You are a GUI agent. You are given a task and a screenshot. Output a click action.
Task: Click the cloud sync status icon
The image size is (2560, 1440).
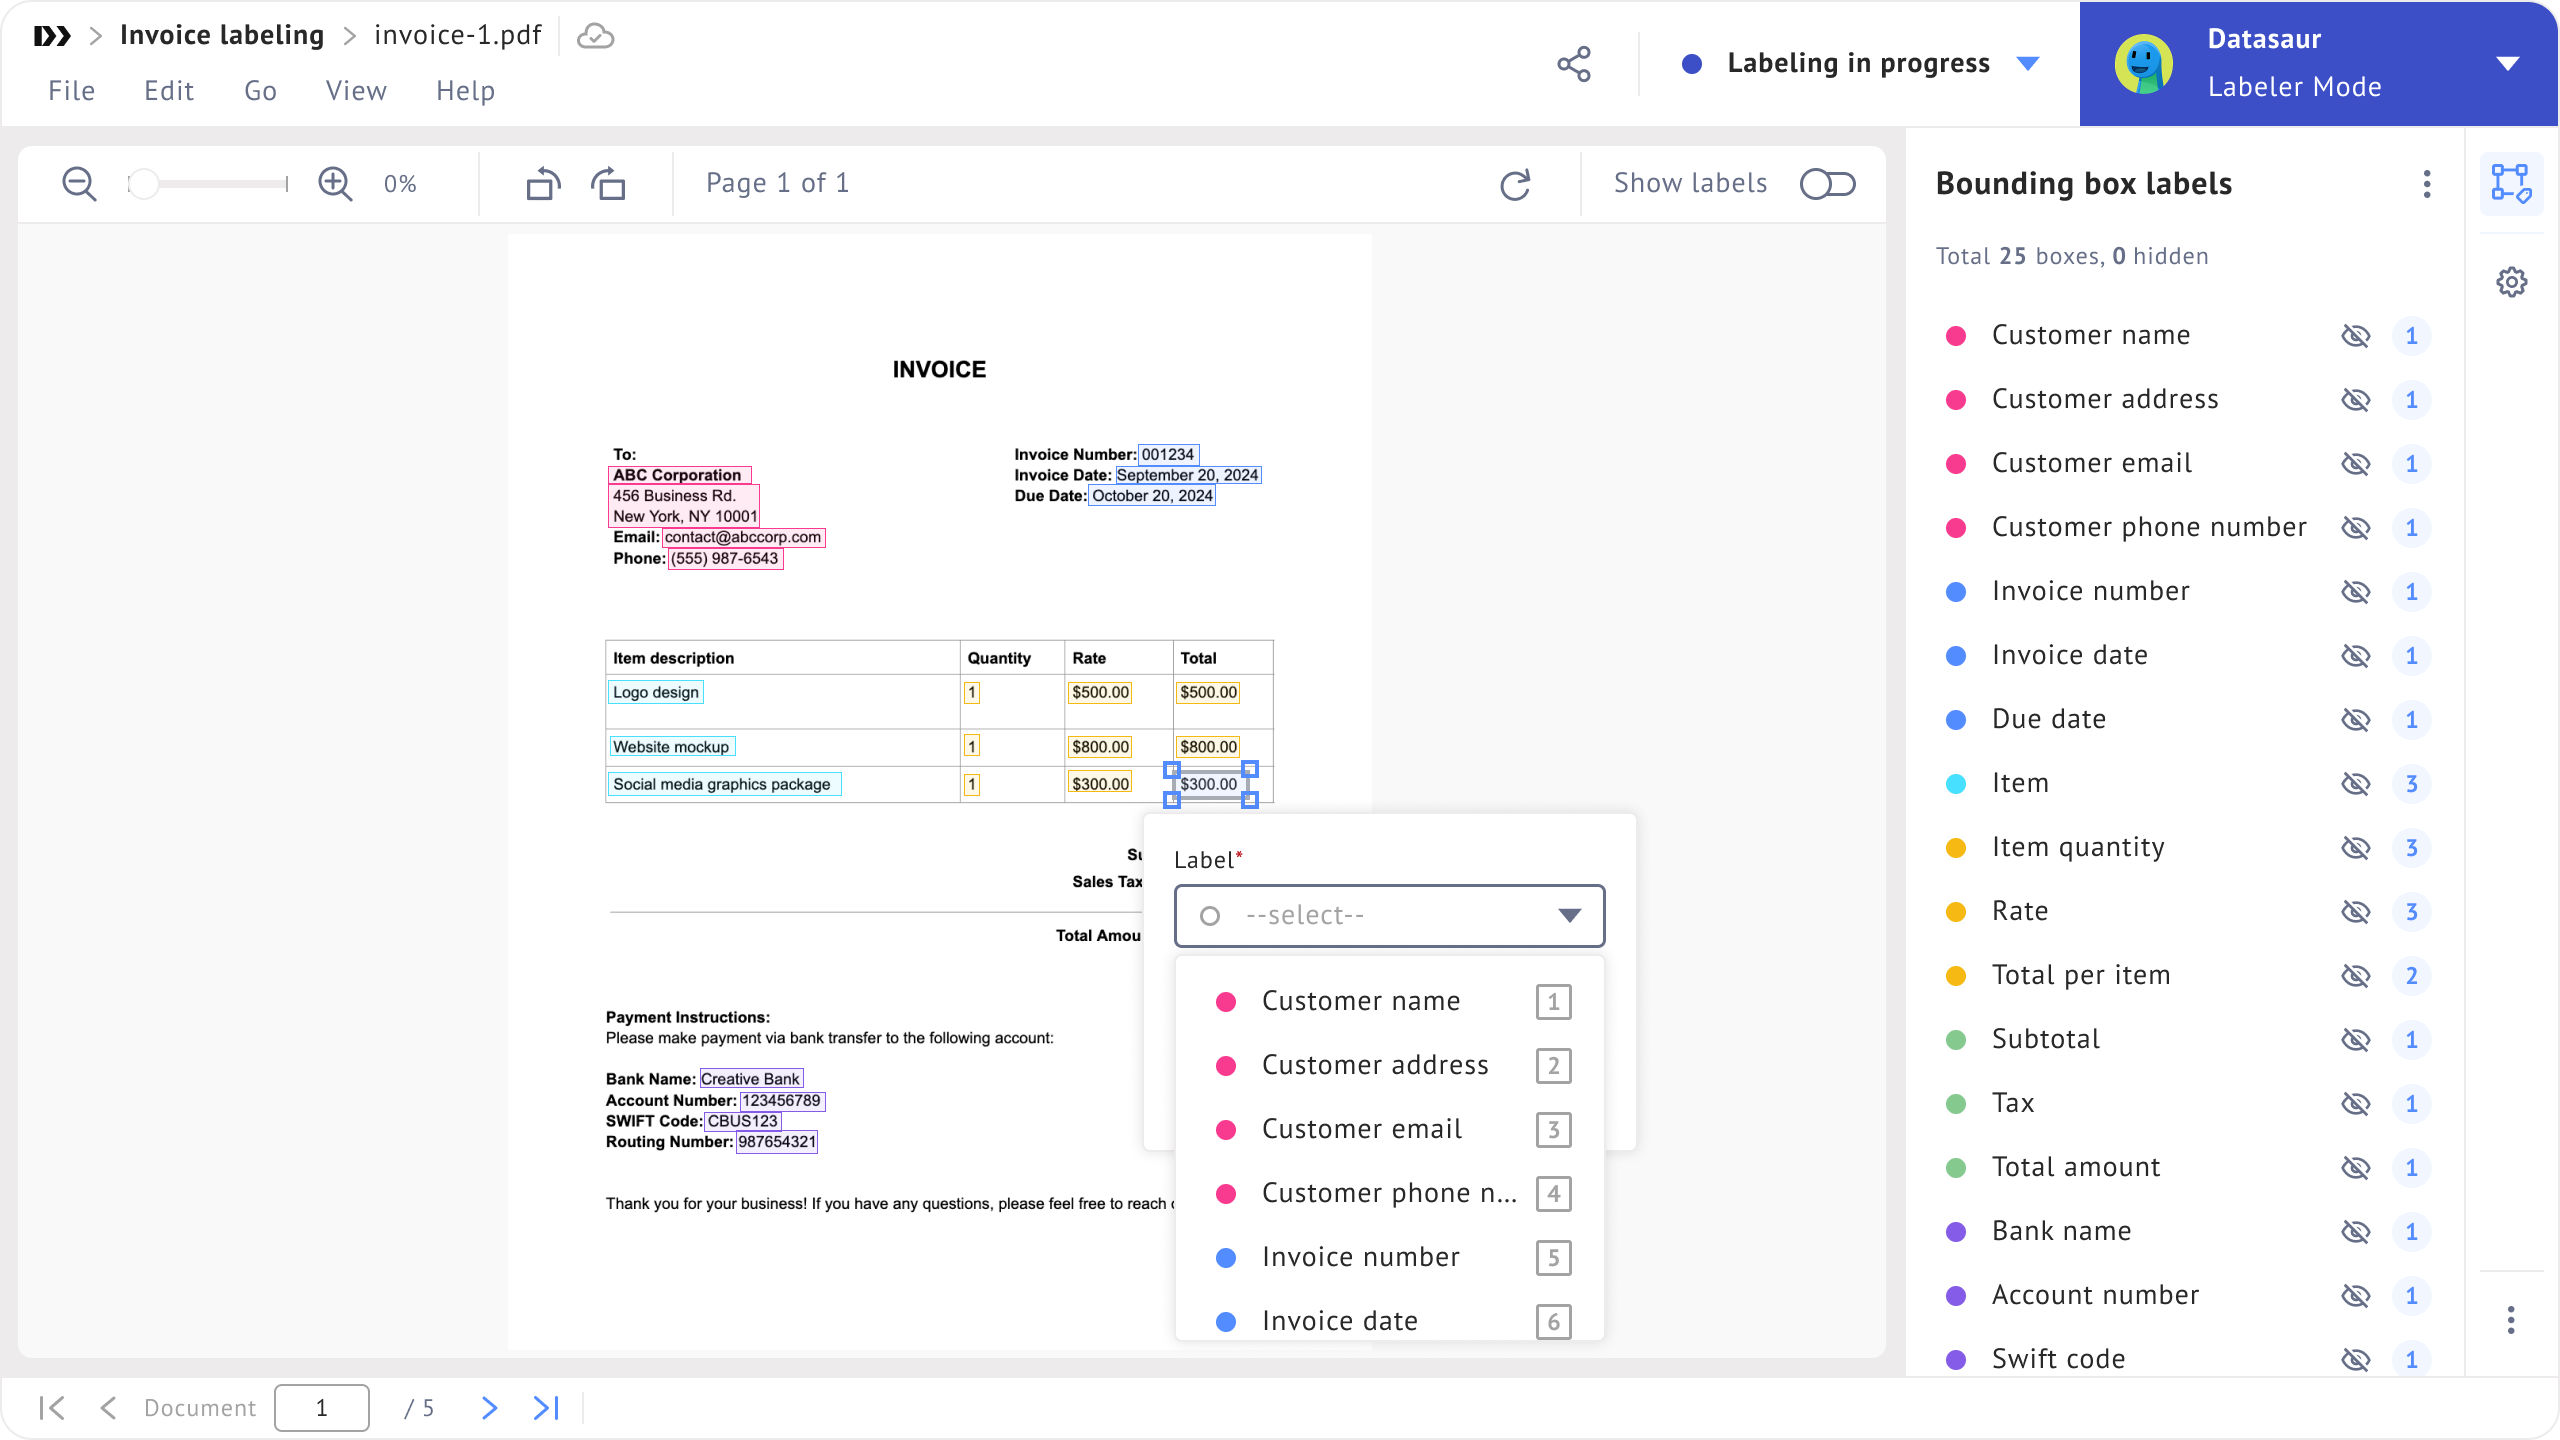click(596, 37)
